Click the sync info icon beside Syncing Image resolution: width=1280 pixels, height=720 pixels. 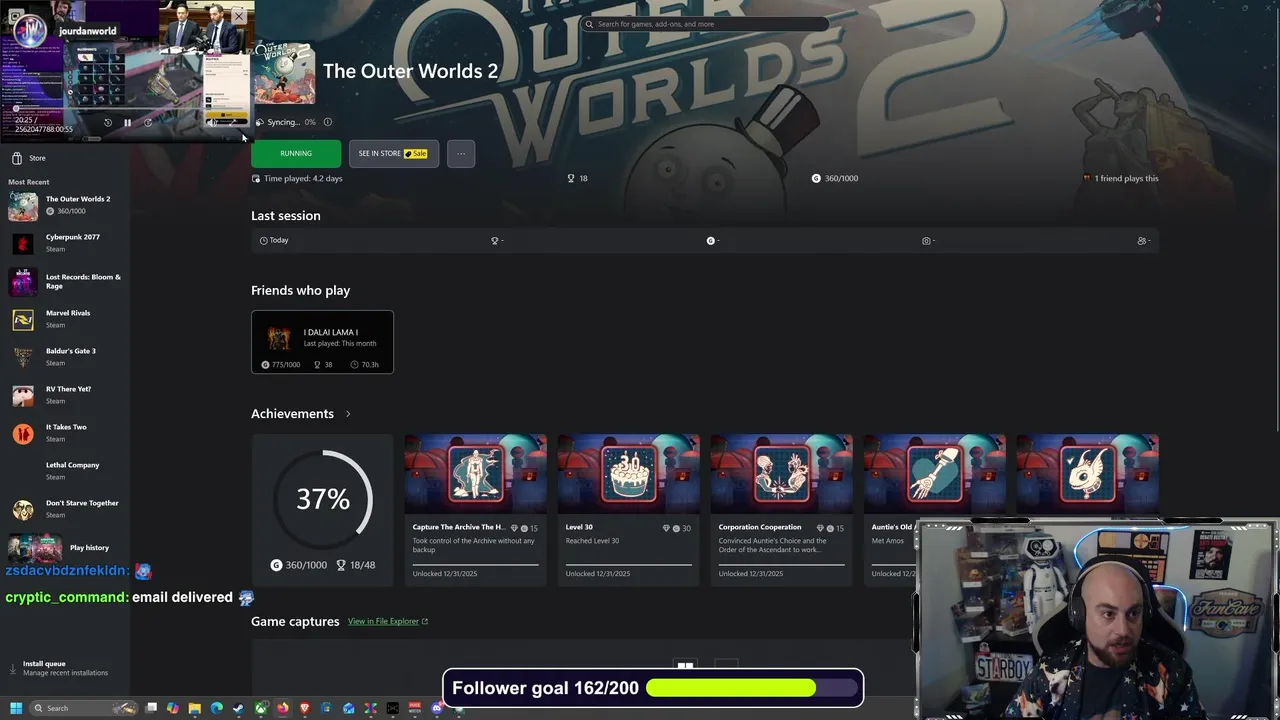click(327, 122)
